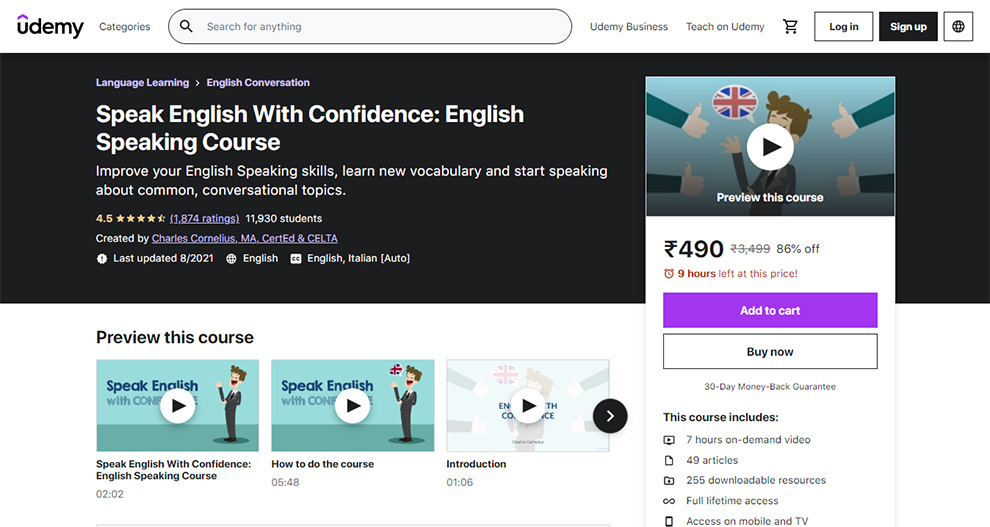990x527 pixels.
Task: Click 'This course includes:' heading
Action: tap(720, 417)
